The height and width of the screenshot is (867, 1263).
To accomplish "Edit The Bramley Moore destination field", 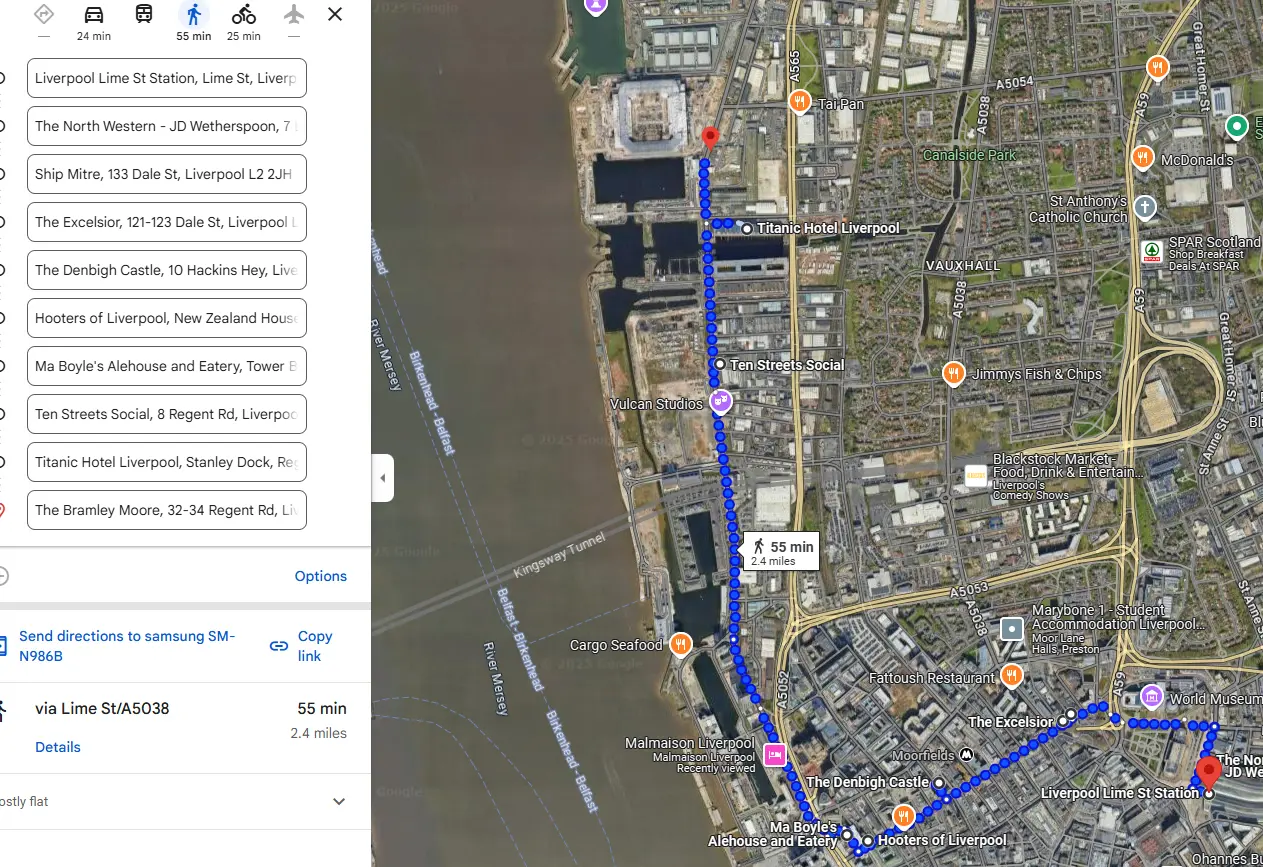I will [x=167, y=510].
